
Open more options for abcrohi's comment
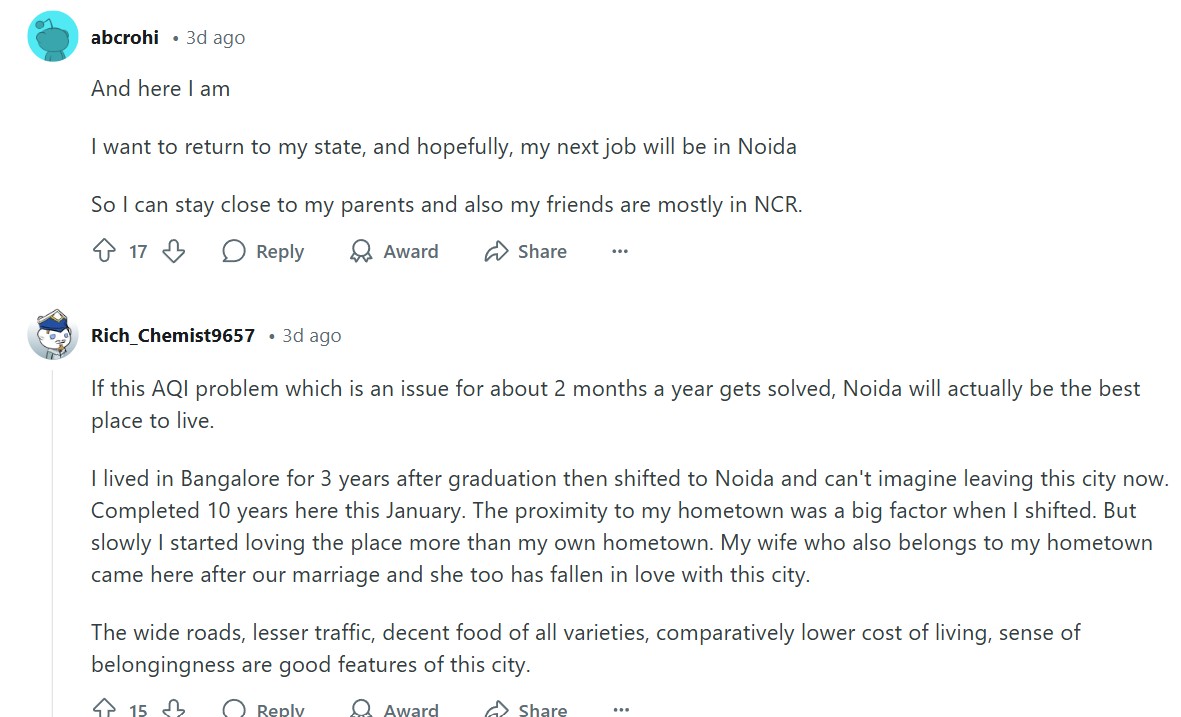(x=620, y=251)
